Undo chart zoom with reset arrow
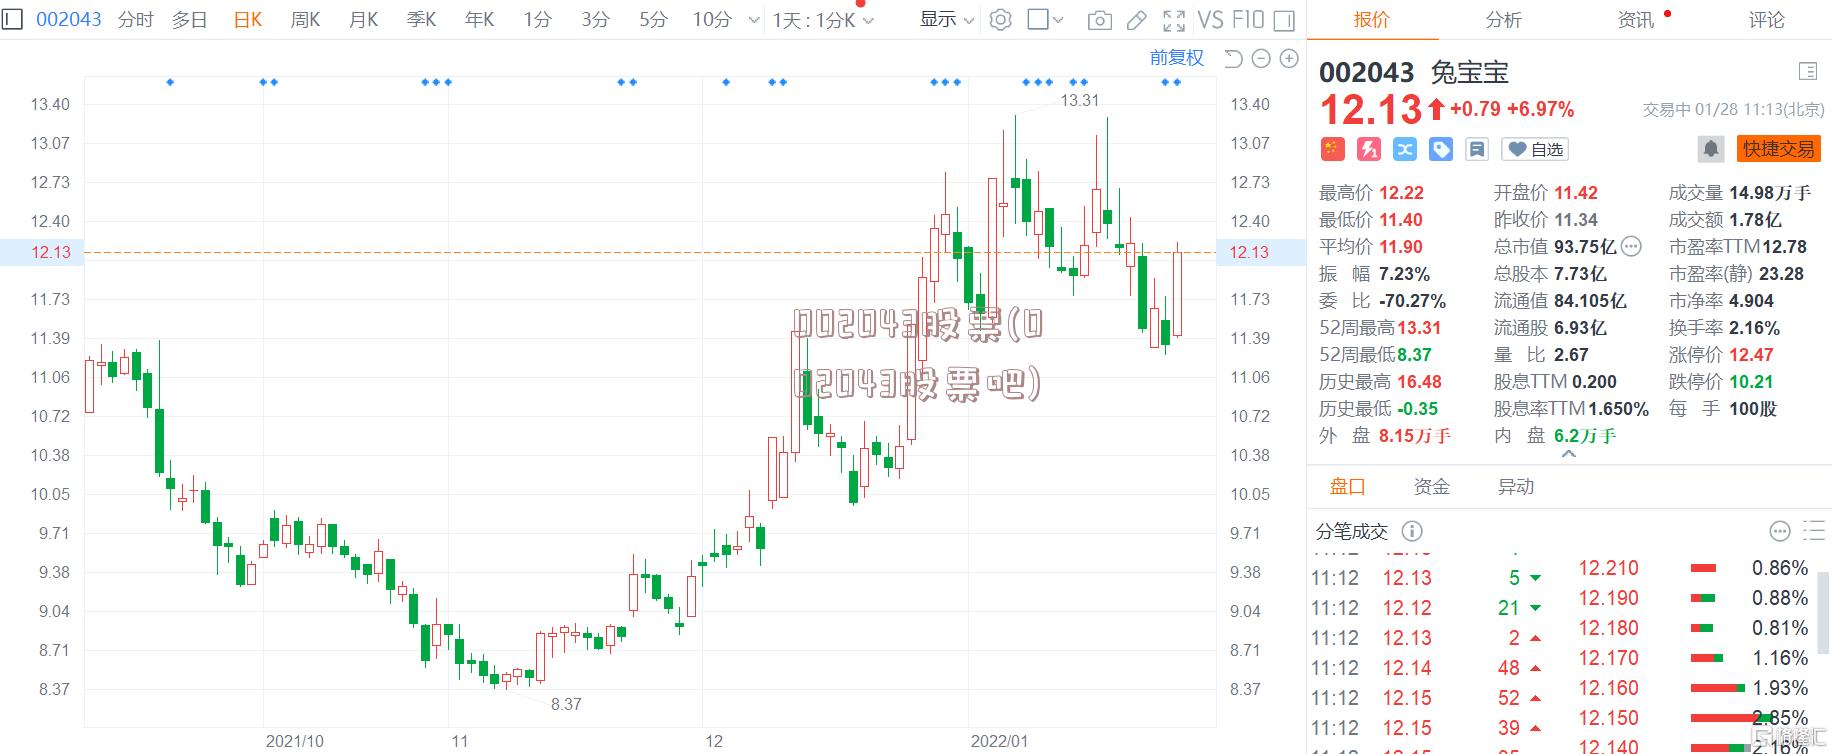 click(1232, 59)
